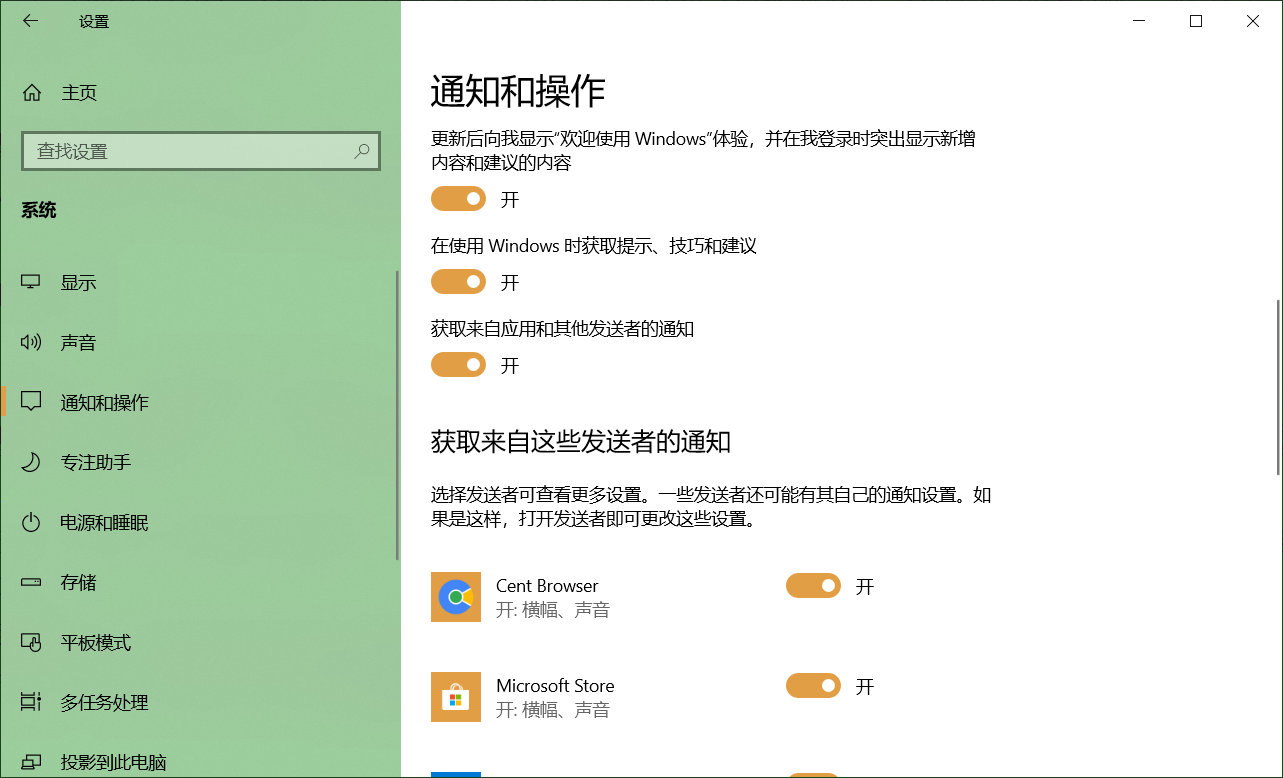Open 多任务处理 settings icon

31,702
